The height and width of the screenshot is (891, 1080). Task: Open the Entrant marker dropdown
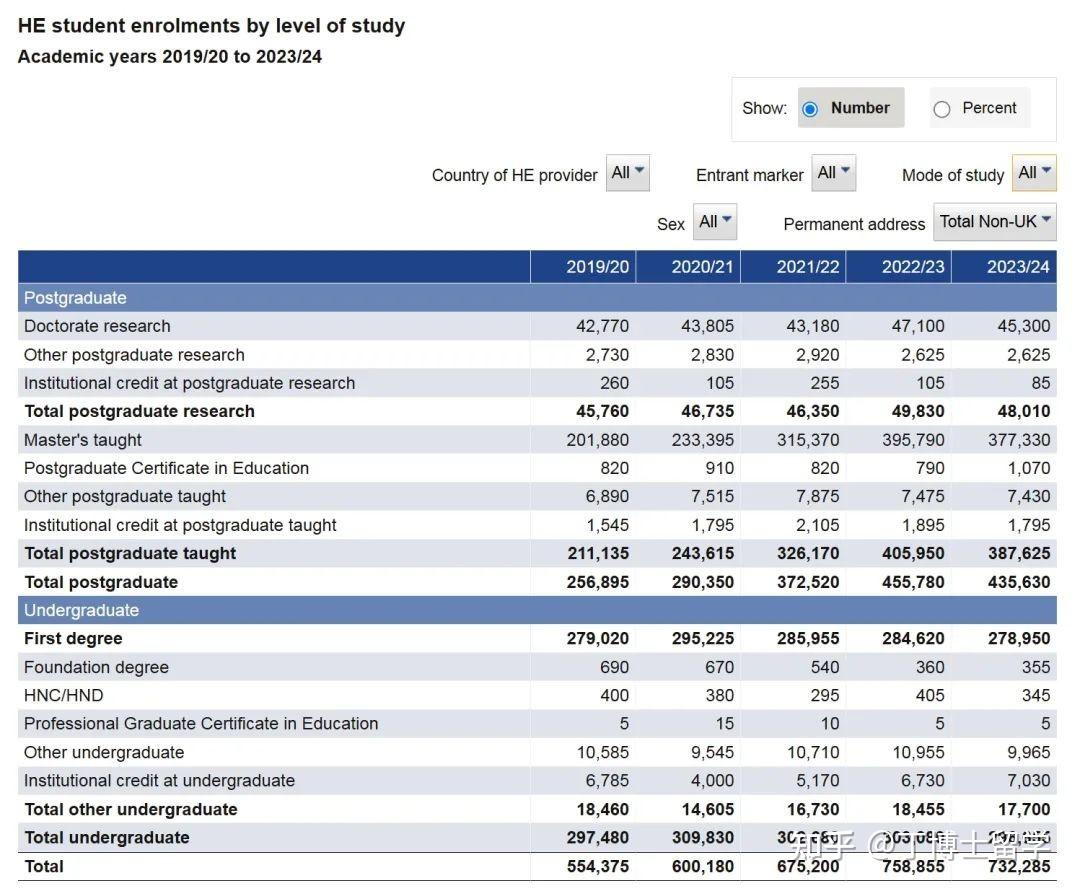coord(834,173)
